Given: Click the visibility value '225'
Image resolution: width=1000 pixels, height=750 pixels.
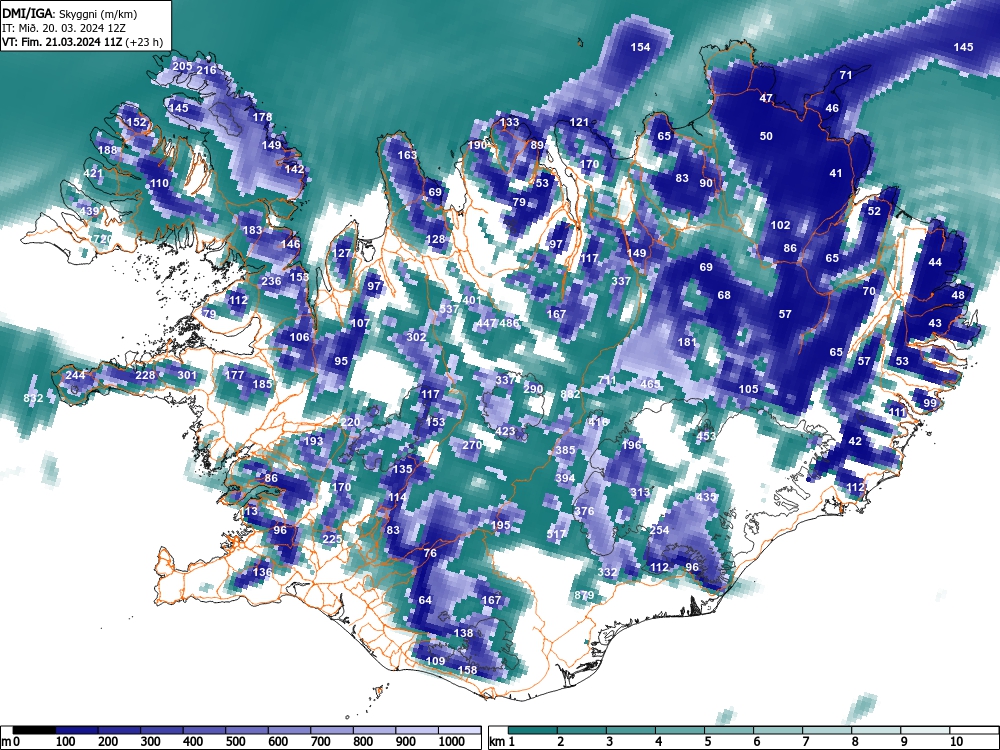Looking at the screenshot, I should pyautogui.click(x=332, y=539).
